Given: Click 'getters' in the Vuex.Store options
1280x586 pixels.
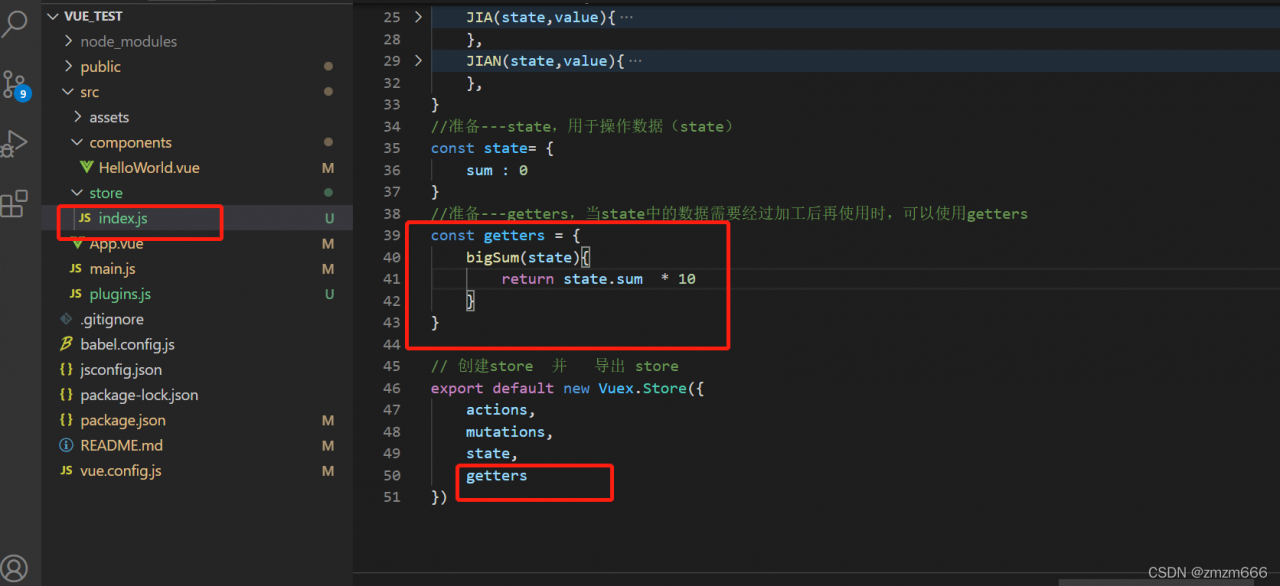Looking at the screenshot, I should coord(497,475).
